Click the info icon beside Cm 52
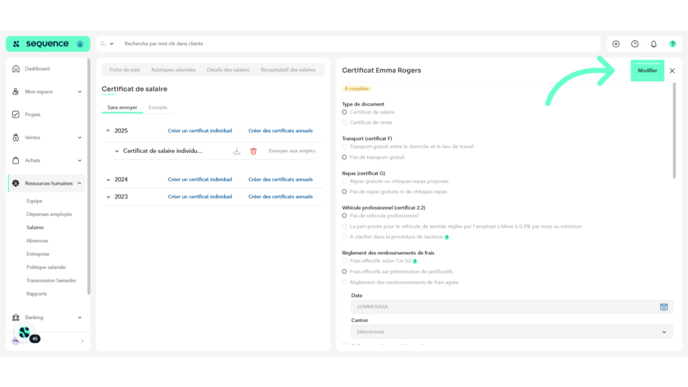The width and height of the screenshot is (688, 387). pyautogui.click(x=415, y=262)
